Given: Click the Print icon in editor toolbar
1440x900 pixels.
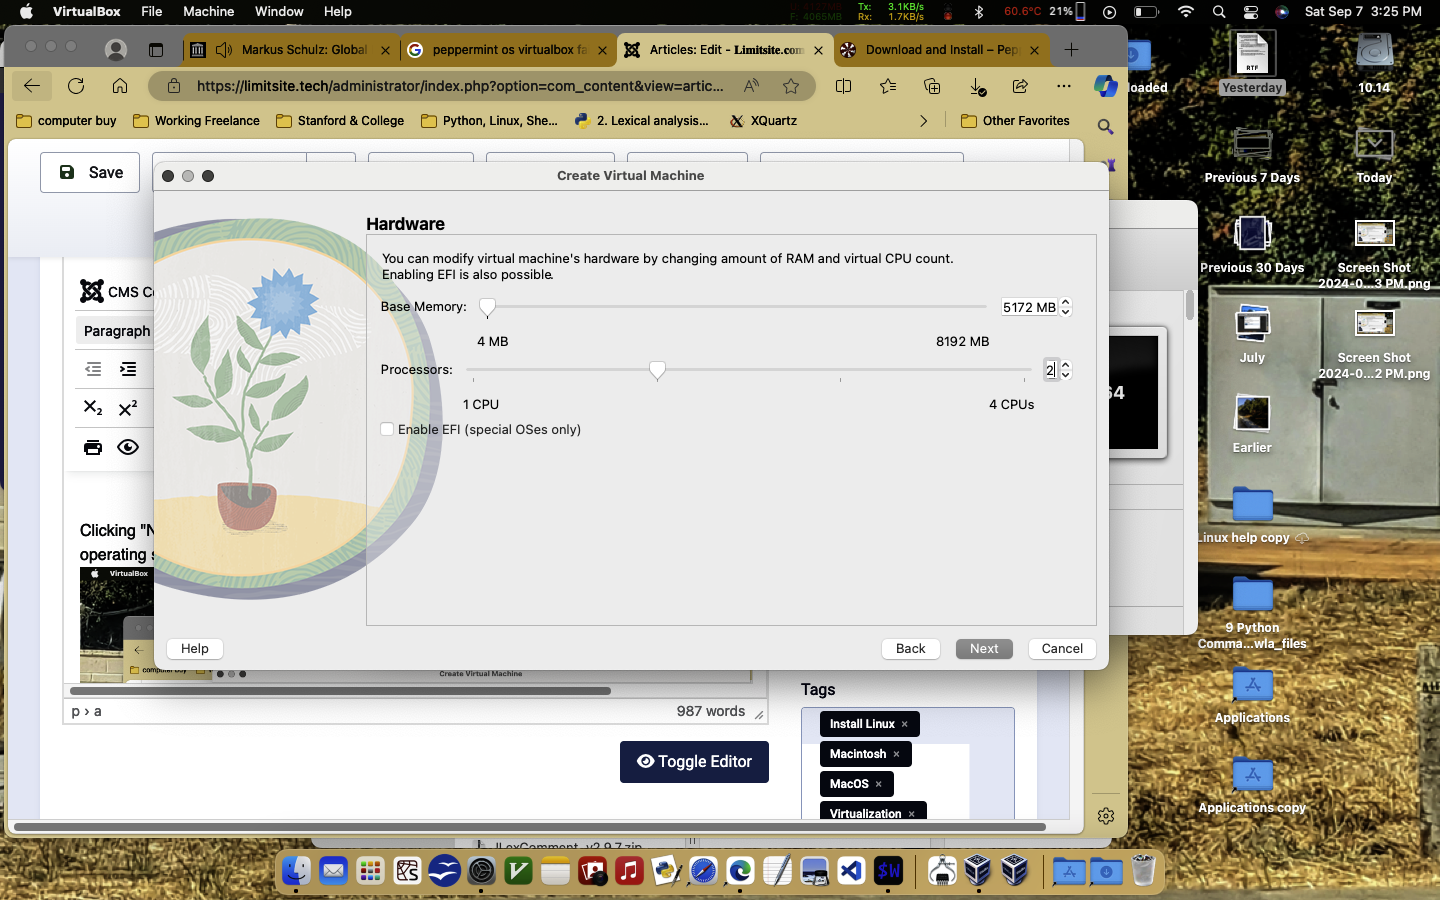Looking at the screenshot, I should pyautogui.click(x=93, y=447).
